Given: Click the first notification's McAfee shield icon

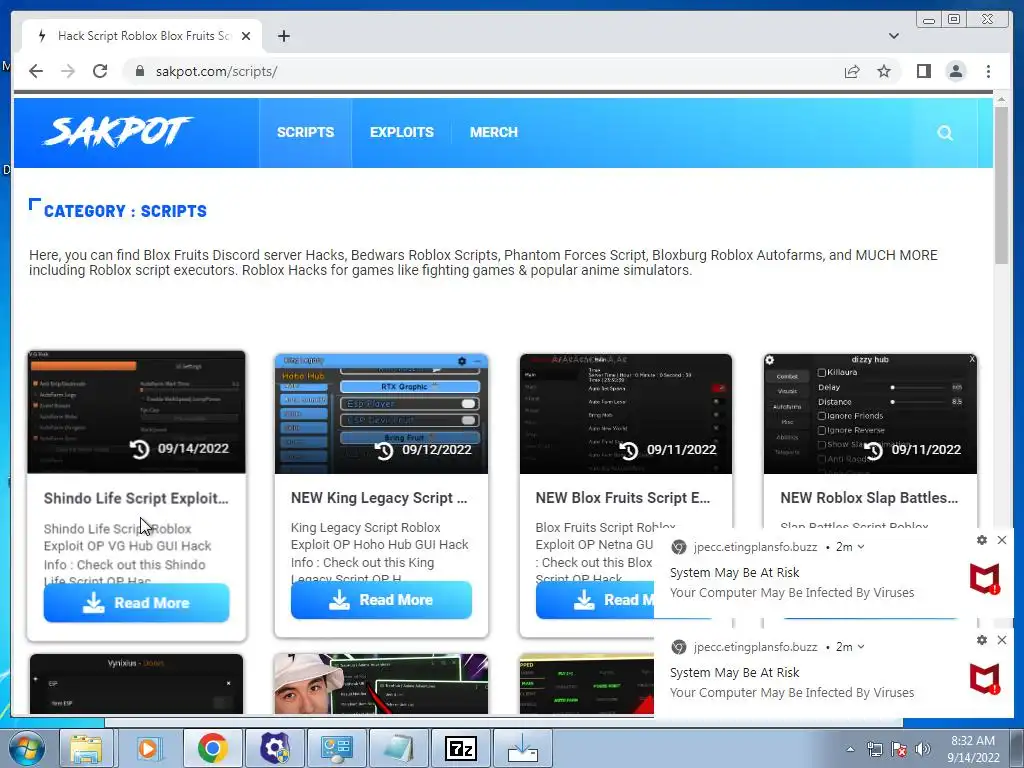Looking at the screenshot, I should pyautogui.click(x=985, y=579).
